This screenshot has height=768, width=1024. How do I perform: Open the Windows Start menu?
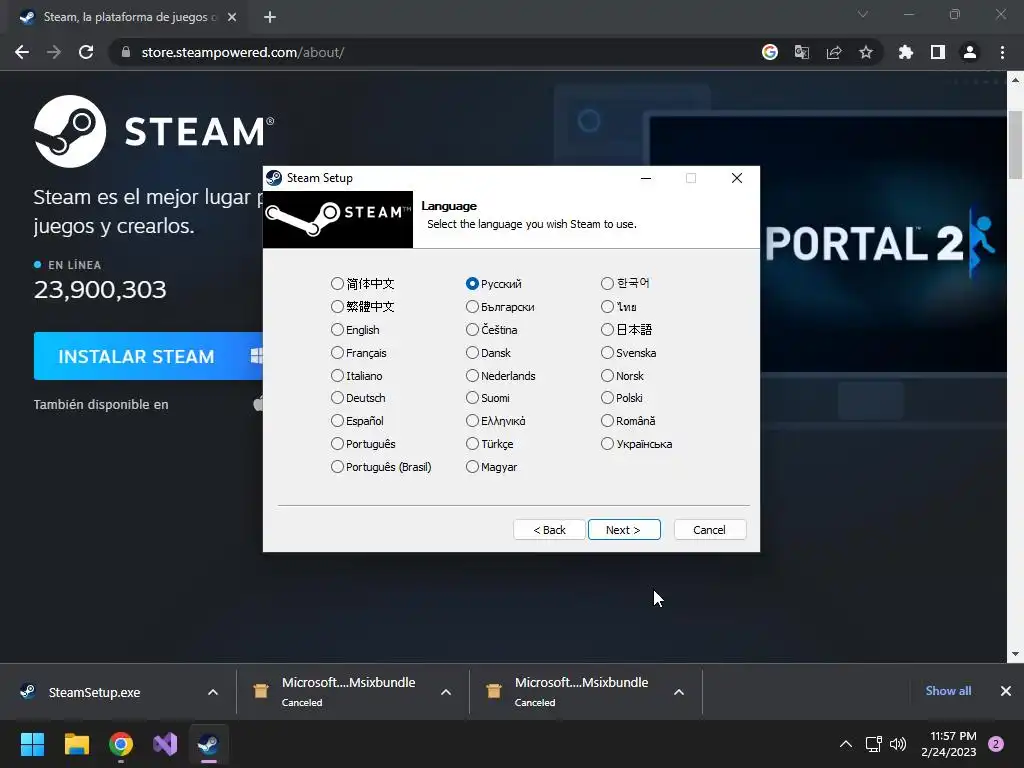click(x=32, y=744)
